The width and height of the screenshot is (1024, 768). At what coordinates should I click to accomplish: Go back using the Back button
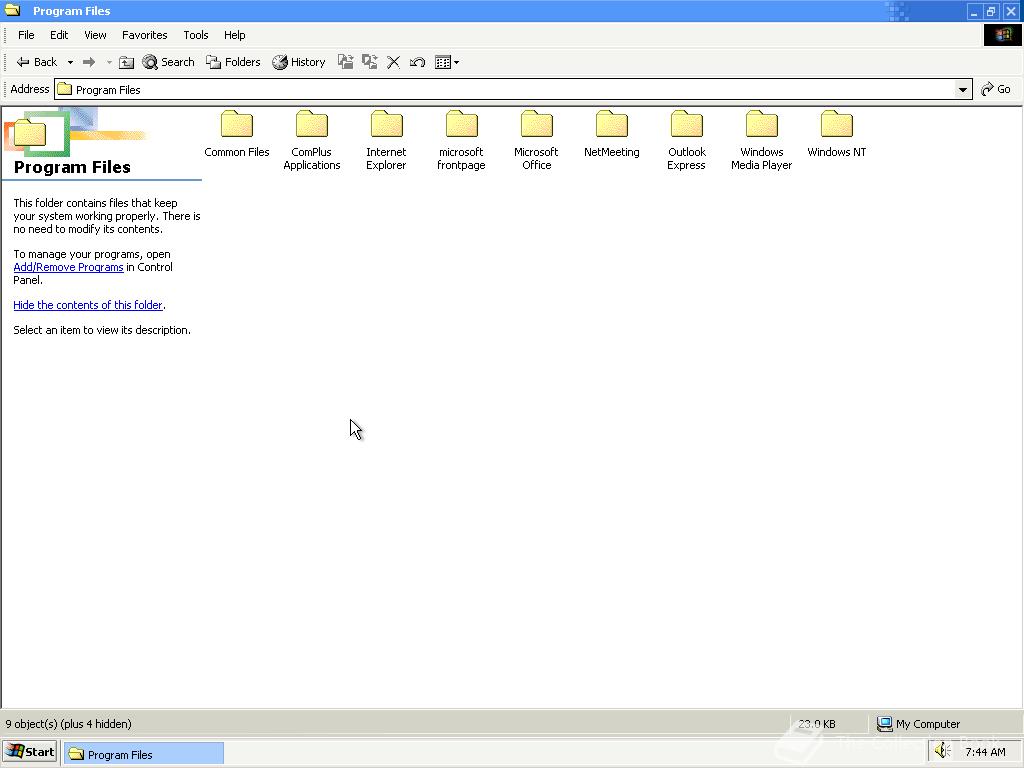tap(37, 62)
